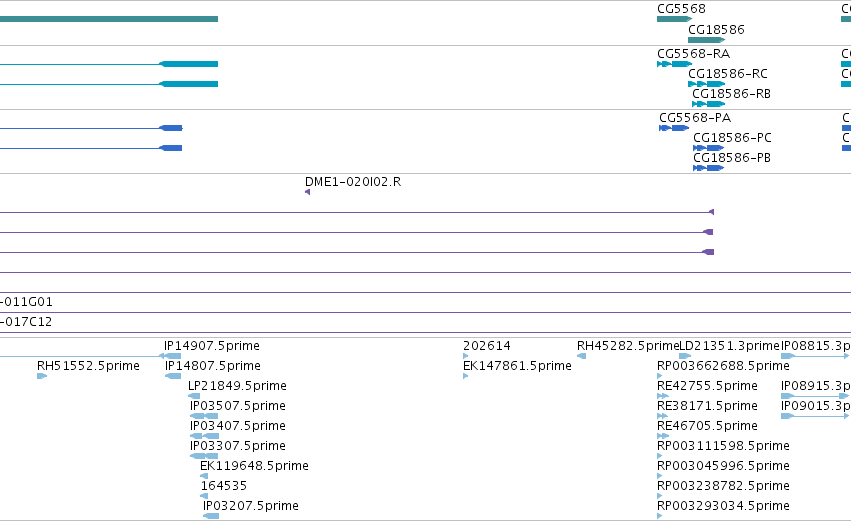Click the CG5568-RA transcript glyph
This screenshot has height=521, width=851.
click(x=675, y=64)
